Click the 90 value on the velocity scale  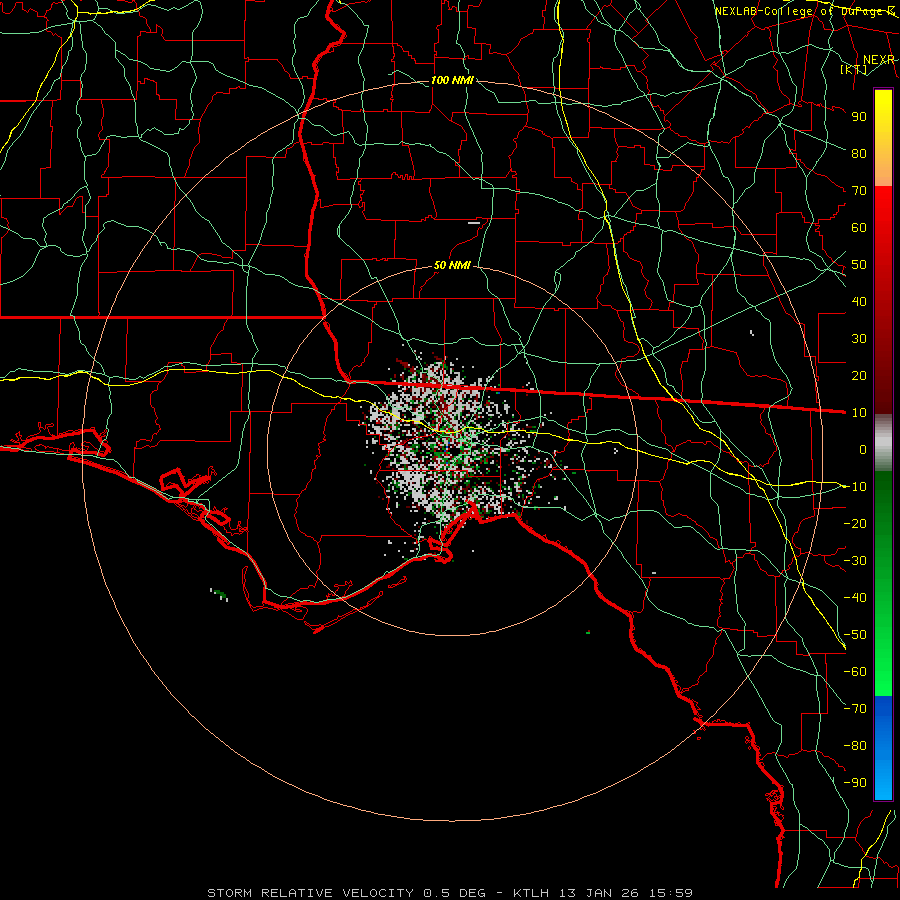859,117
